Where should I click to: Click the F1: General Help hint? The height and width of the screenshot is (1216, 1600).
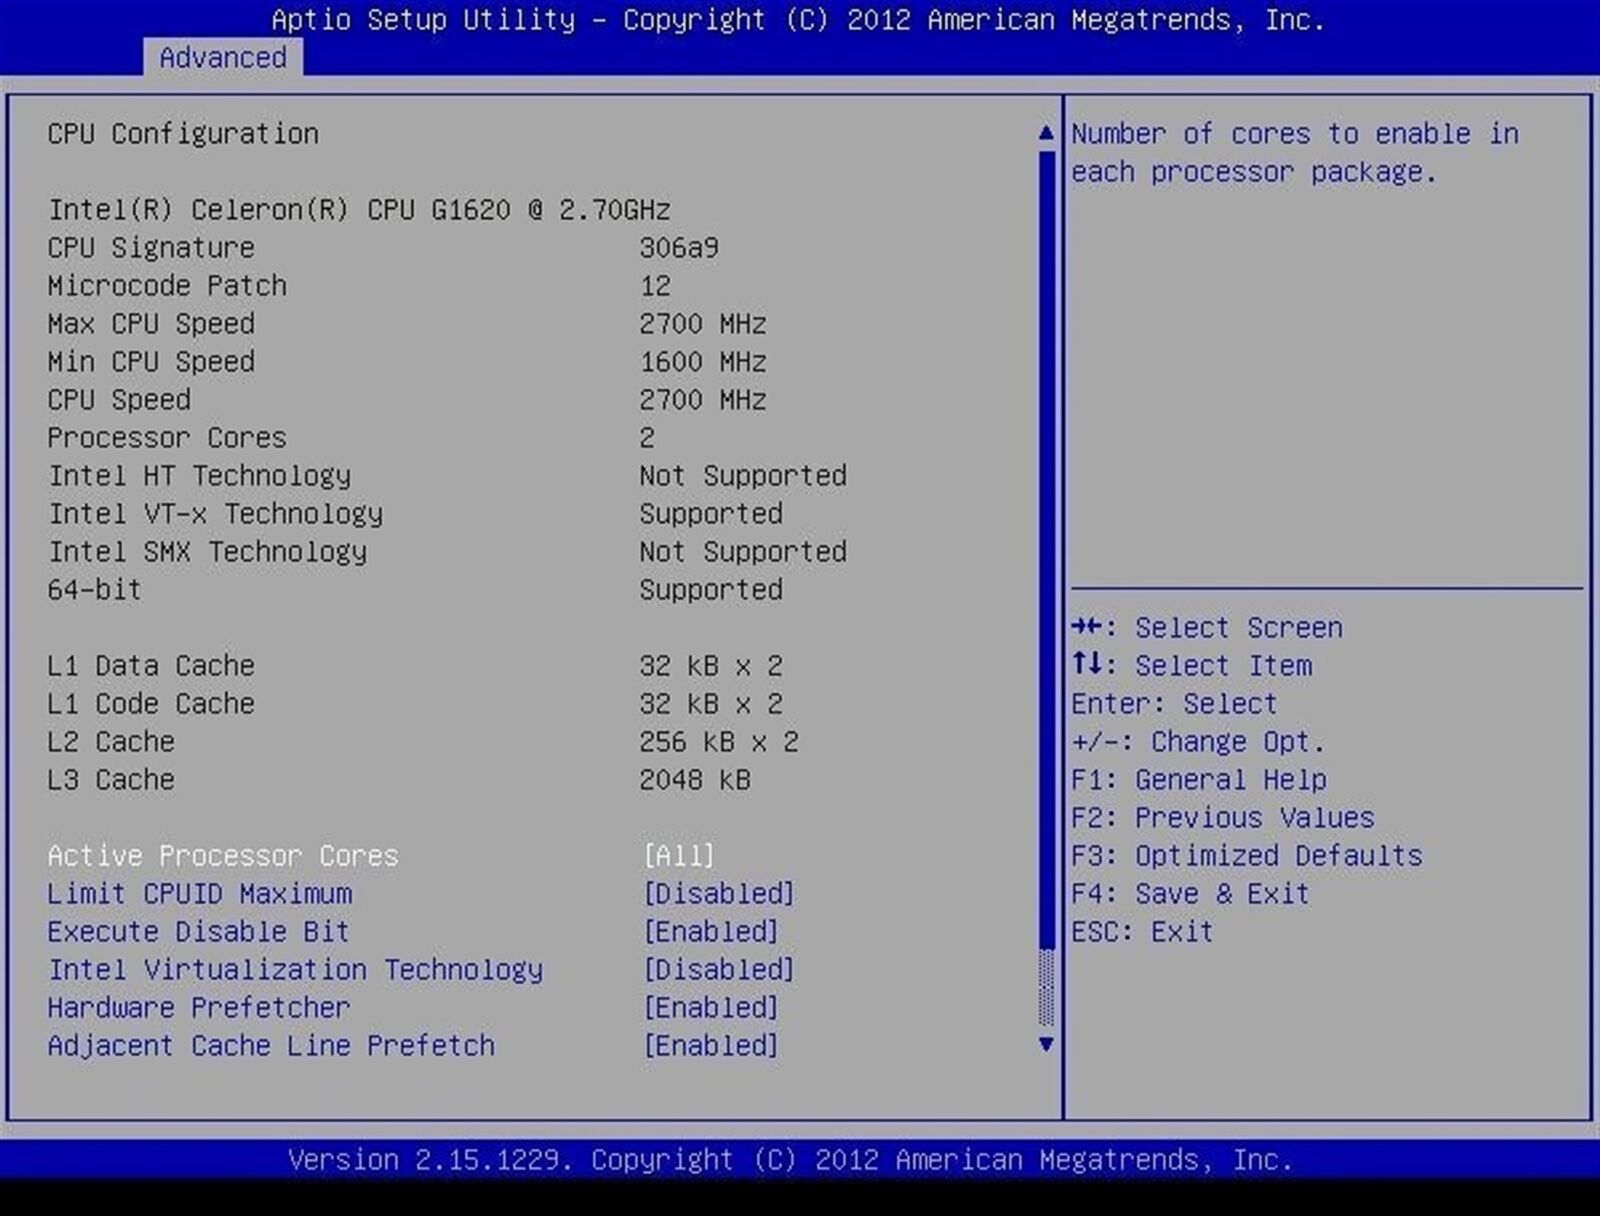[x=1199, y=780]
